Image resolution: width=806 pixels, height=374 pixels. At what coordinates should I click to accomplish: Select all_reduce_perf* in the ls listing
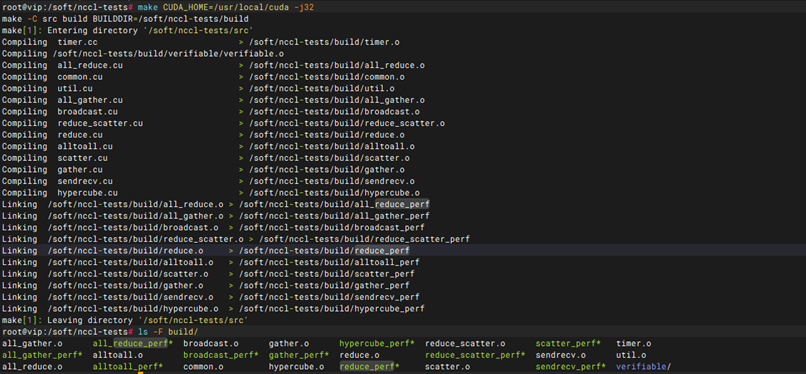(x=133, y=344)
